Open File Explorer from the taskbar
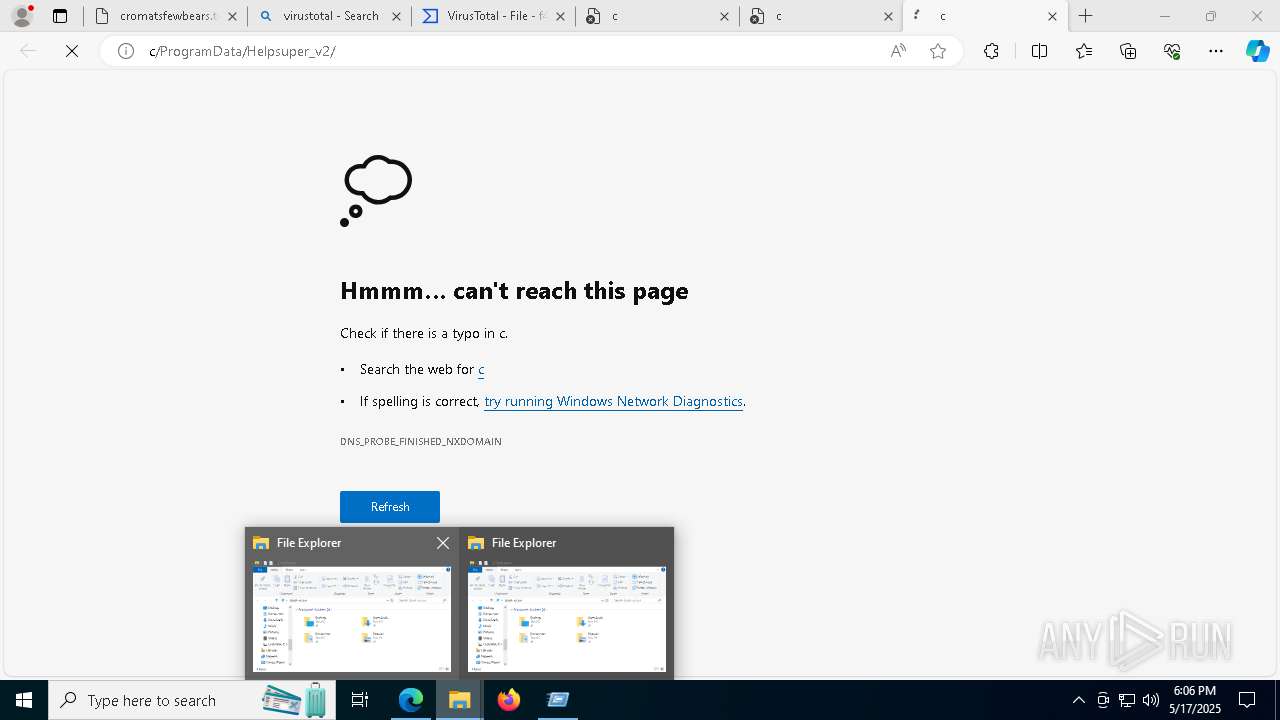Image resolution: width=1280 pixels, height=720 pixels. point(460,700)
